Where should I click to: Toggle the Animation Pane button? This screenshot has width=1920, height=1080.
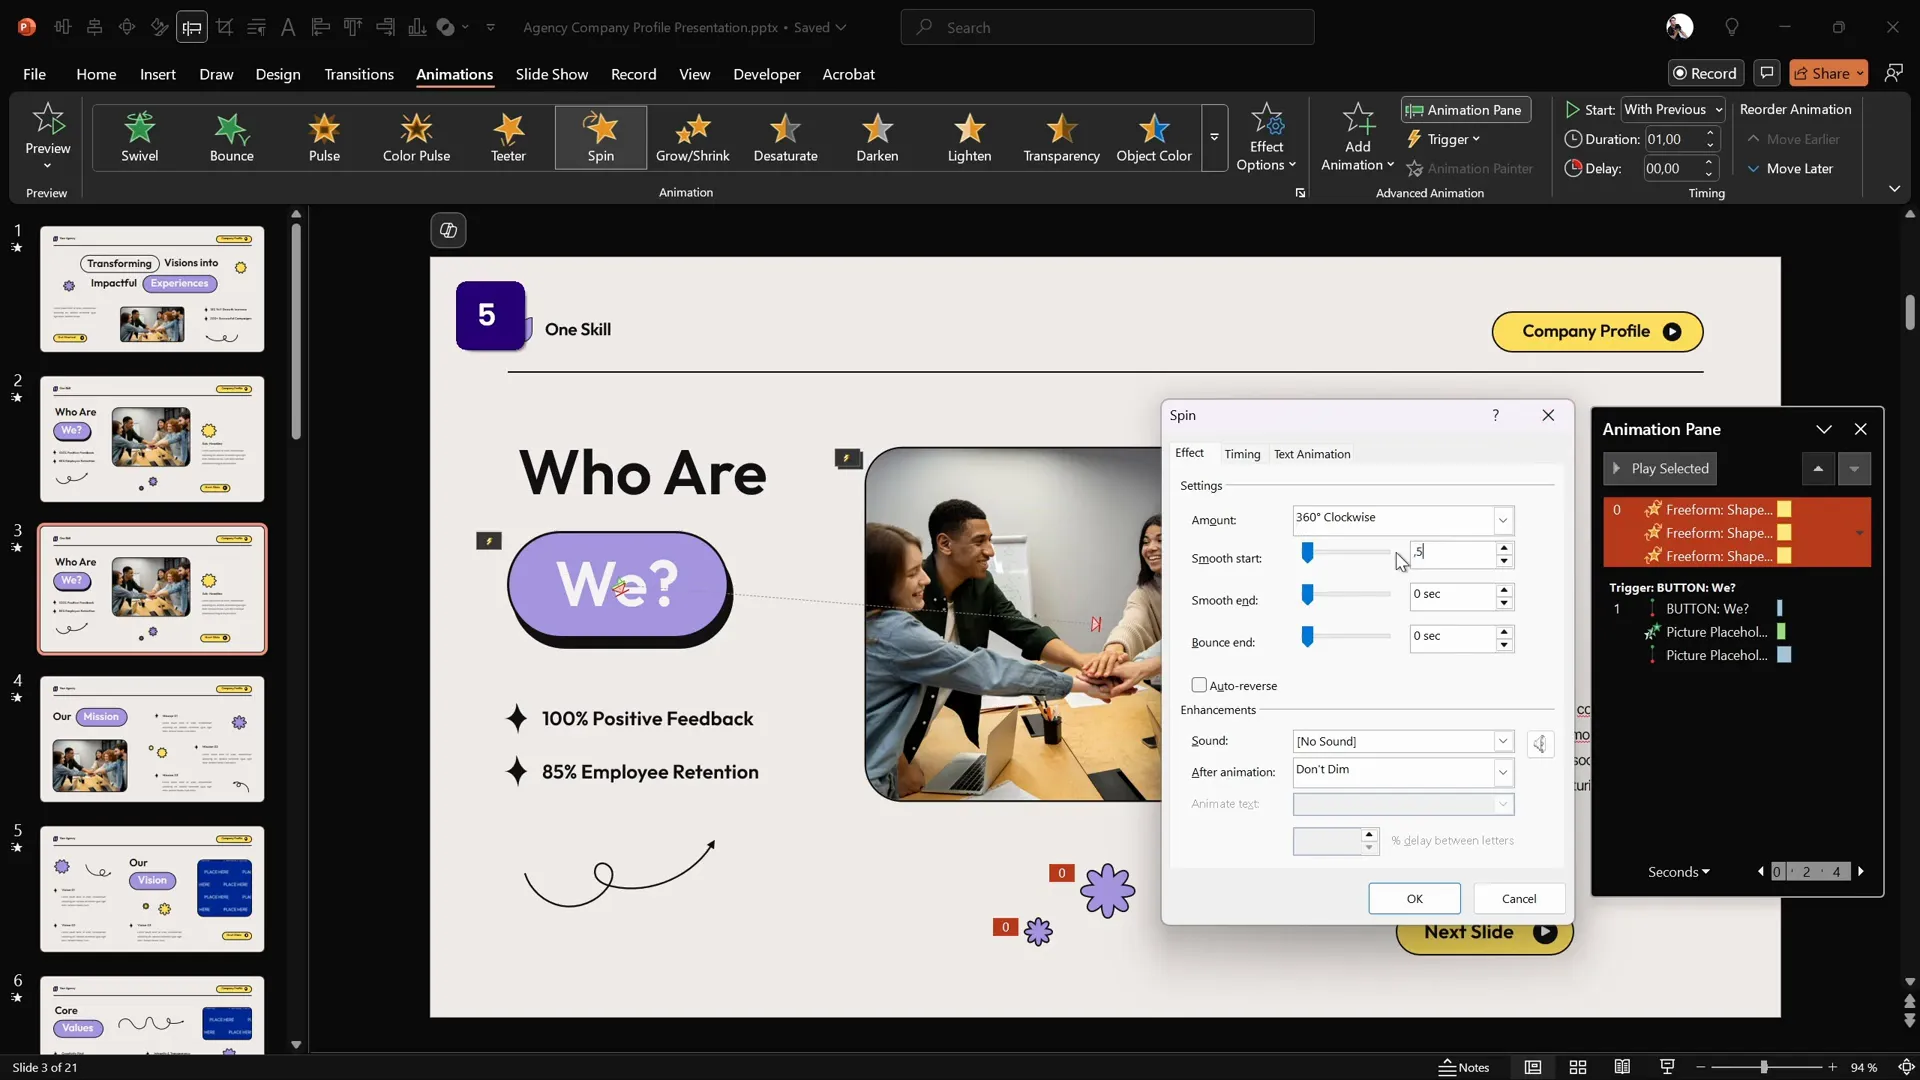(1465, 110)
